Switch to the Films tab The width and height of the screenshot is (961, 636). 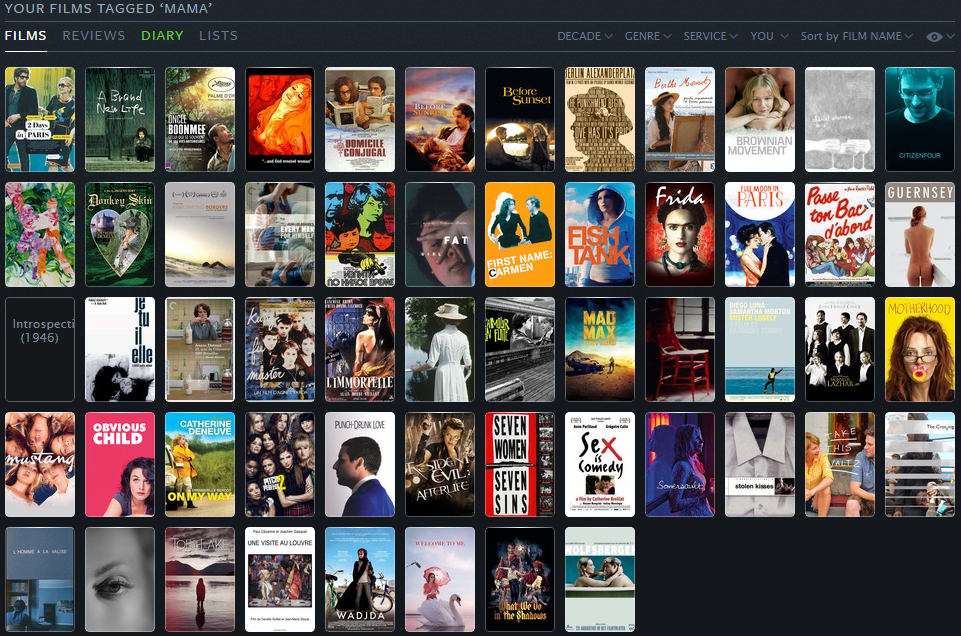(x=26, y=36)
